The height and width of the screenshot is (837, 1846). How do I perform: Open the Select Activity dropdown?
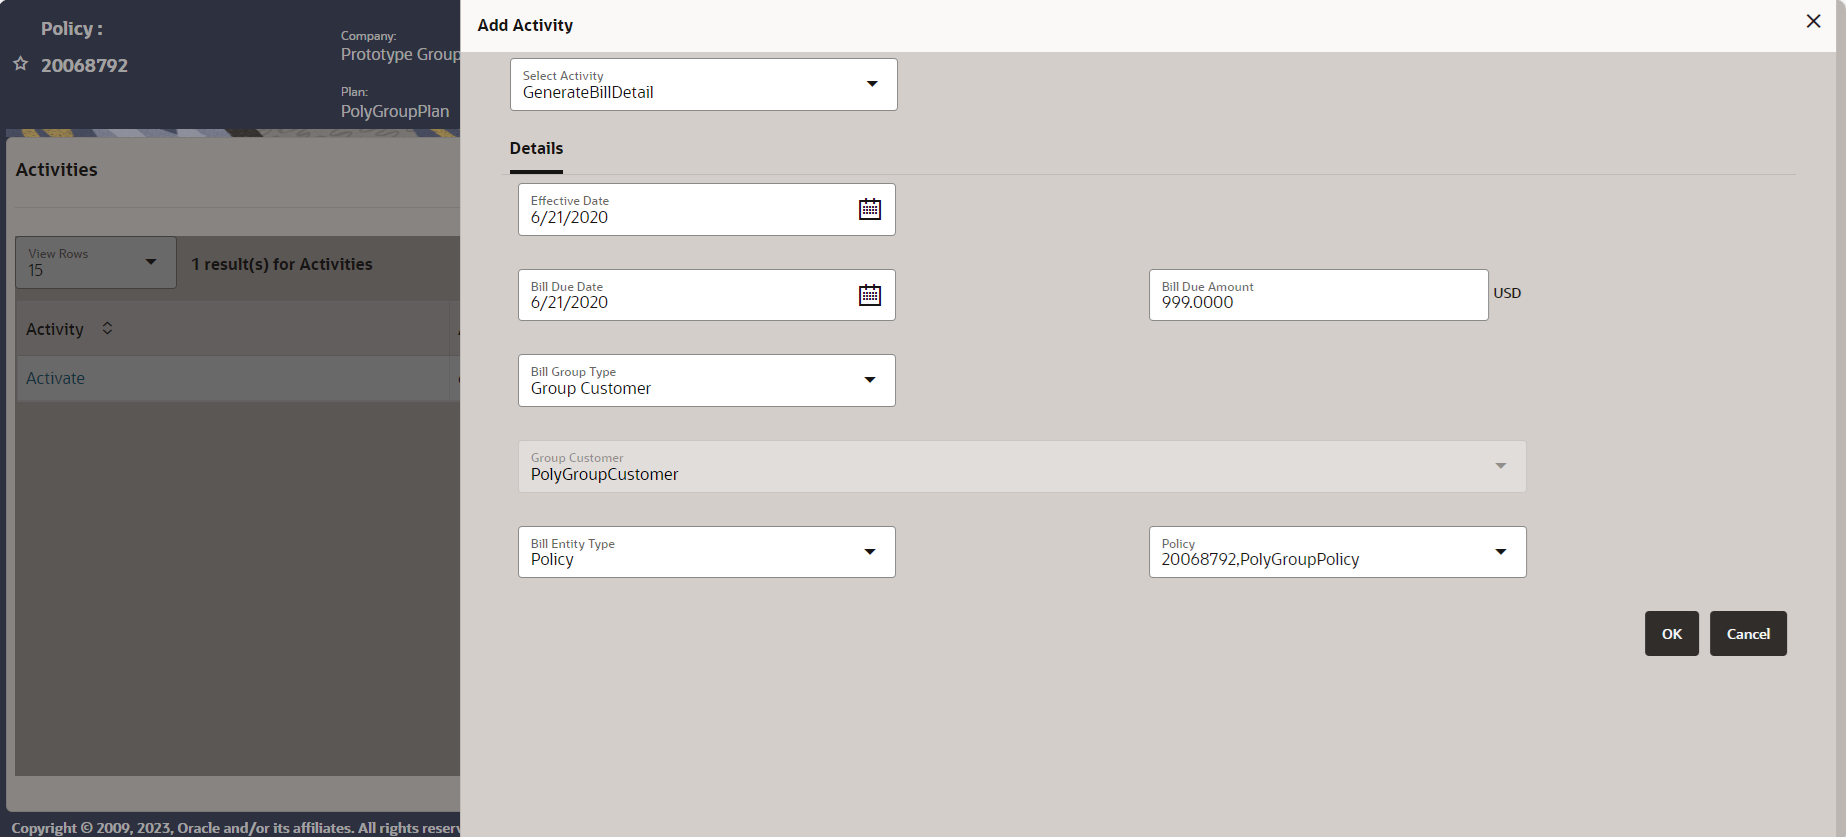703,84
